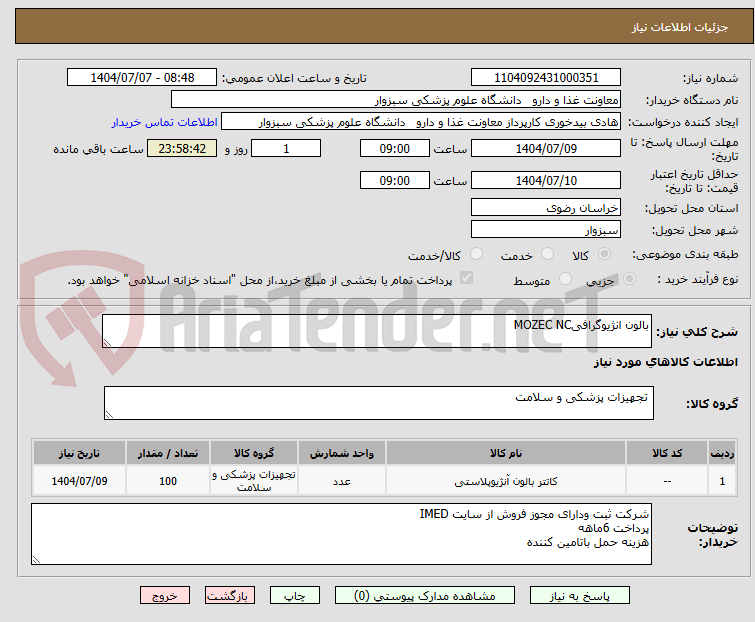The image size is (755, 622).
Task: Click the need date cell 1404/07/09
Action: click(x=79, y=481)
